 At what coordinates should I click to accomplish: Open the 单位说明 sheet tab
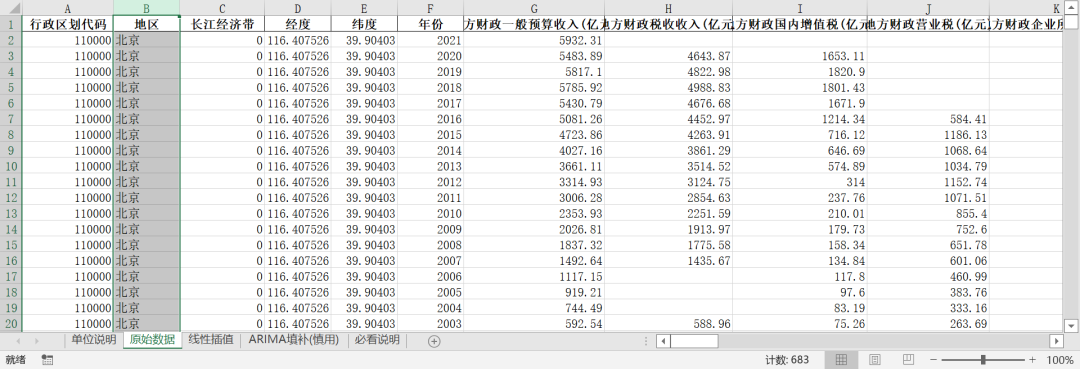click(x=94, y=340)
